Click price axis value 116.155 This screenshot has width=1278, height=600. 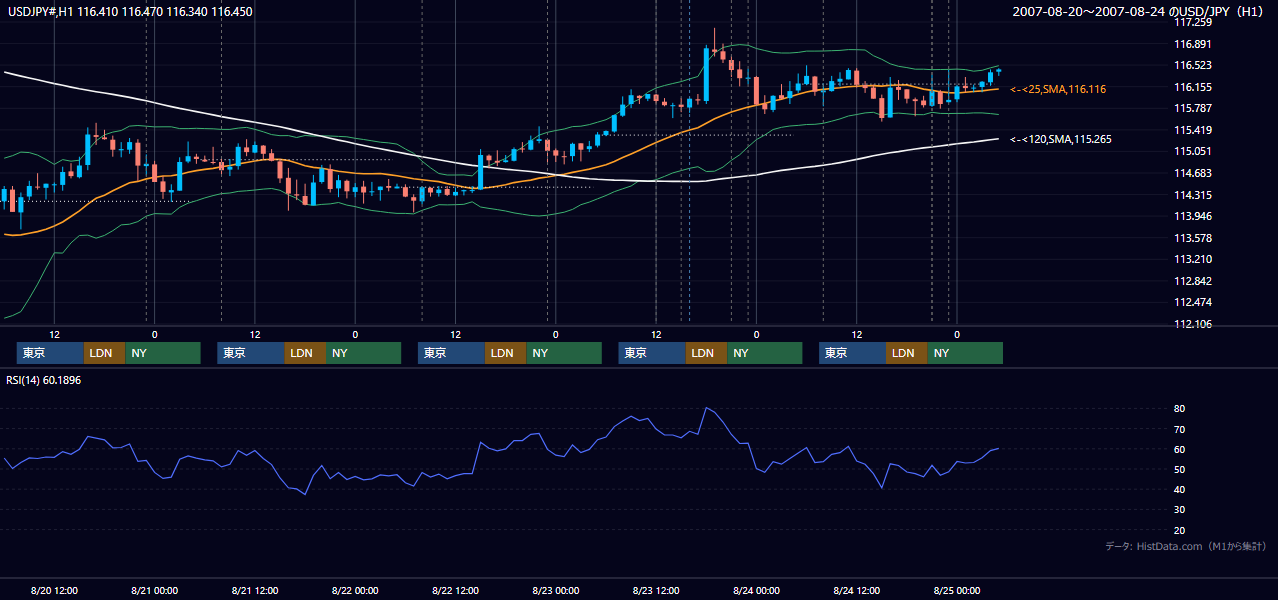[1192, 87]
